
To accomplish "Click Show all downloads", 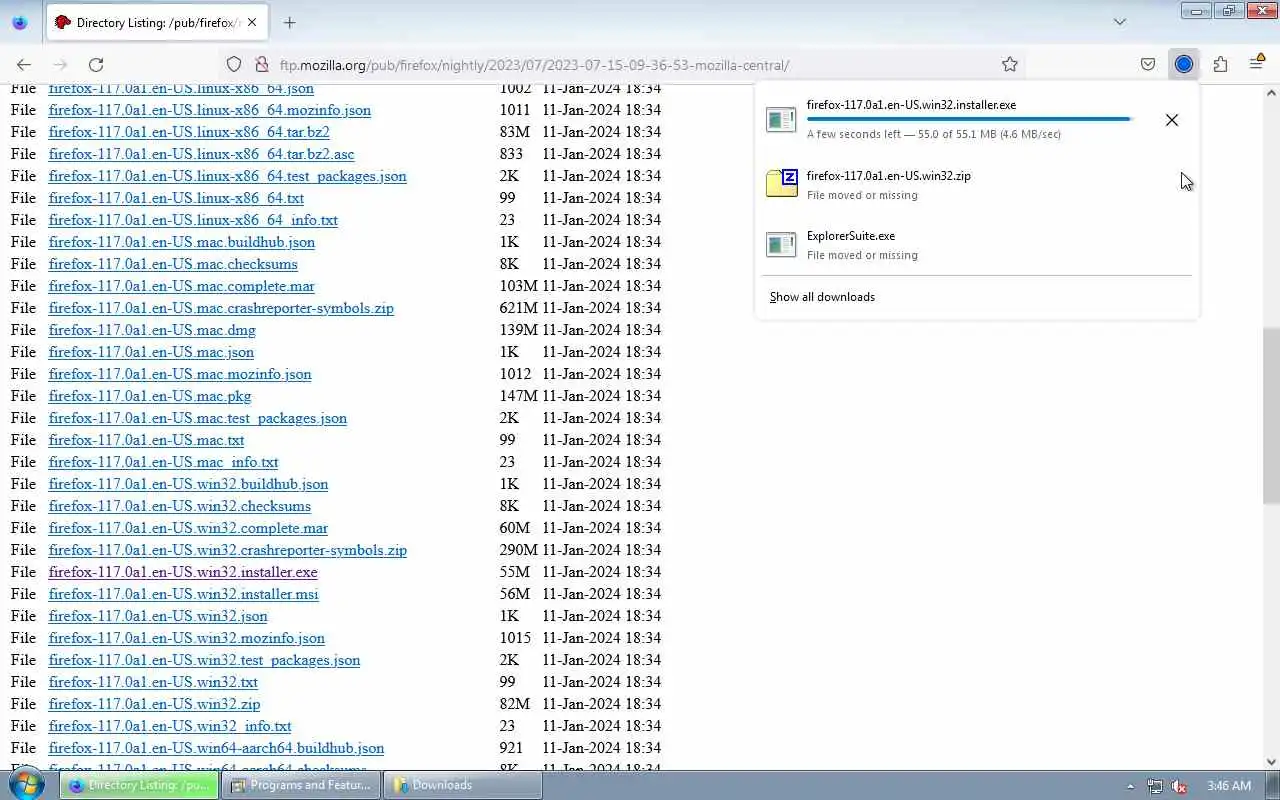I will point(822,297).
